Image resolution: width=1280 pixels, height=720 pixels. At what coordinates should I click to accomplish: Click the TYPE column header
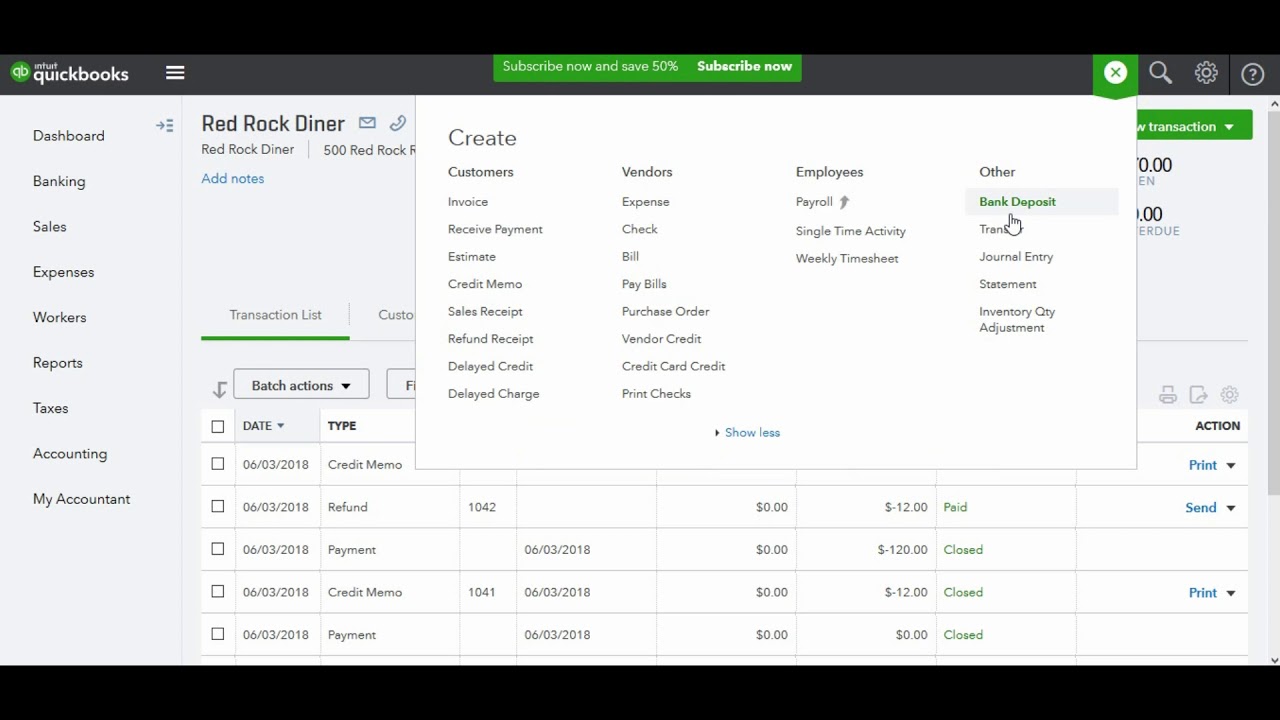pyautogui.click(x=341, y=426)
